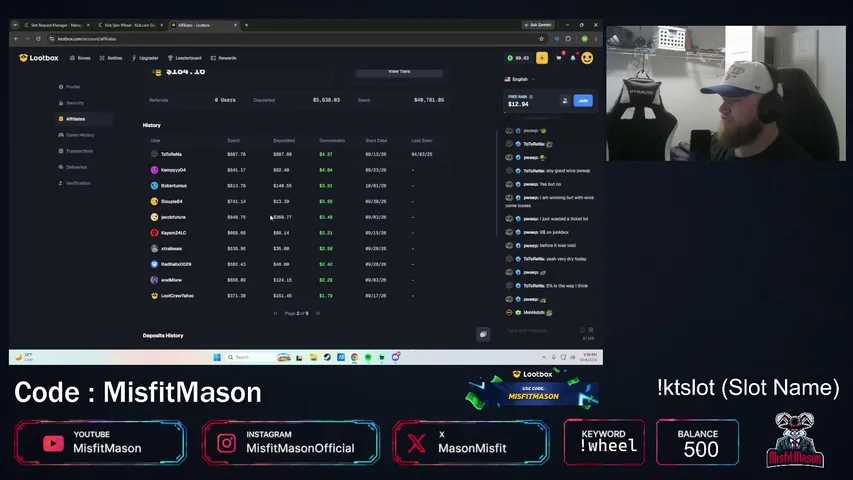
Task: Click the Deposits History heading
Action: click(163, 336)
